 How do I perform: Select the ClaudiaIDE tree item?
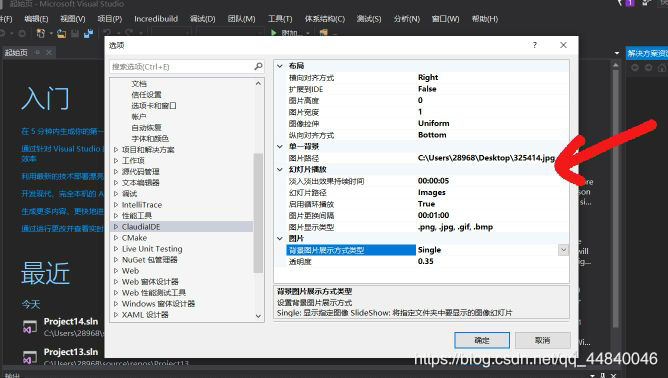click(x=141, y=227)
